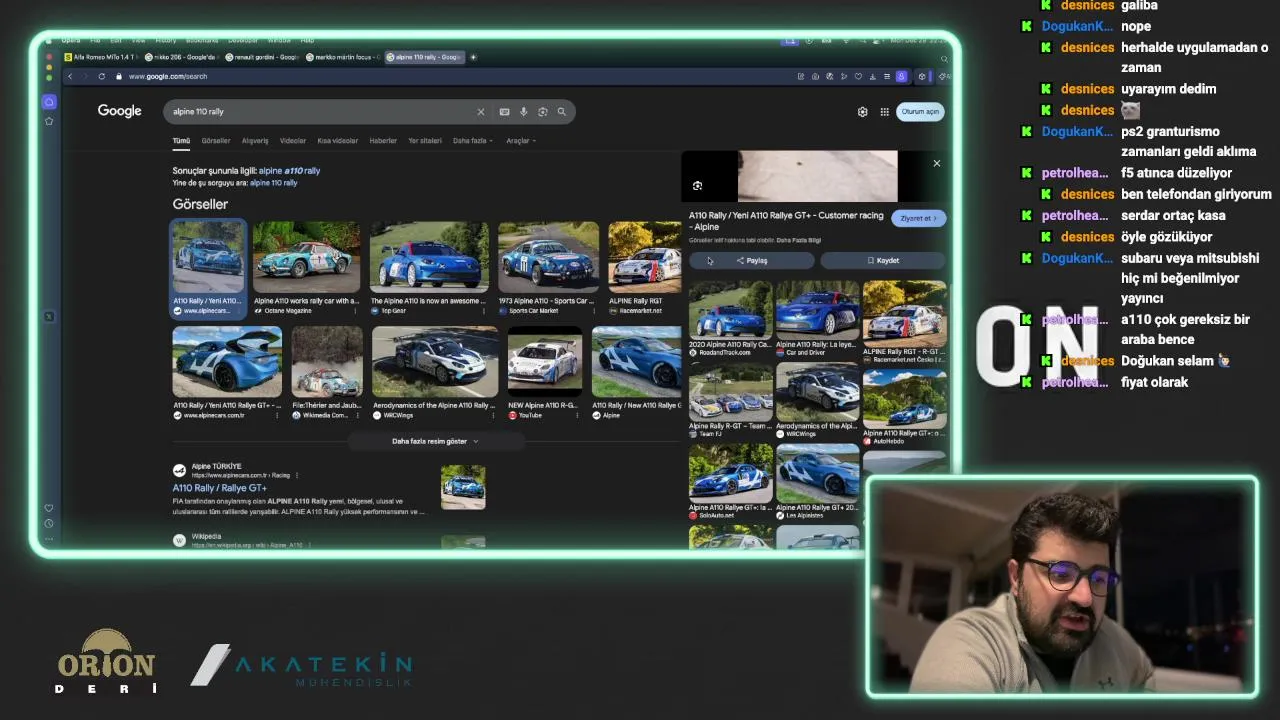This screenshot has width=1280, height=720.
Task: Submit search with the magnifier icon
Action: [x=562, y=112]
